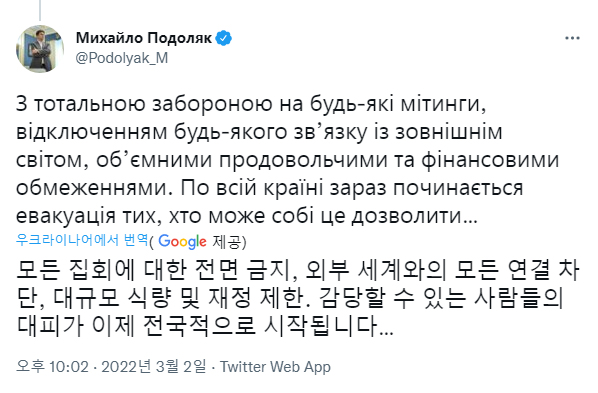Open Михайло Подоляк's profile avatar

pos(40,49)
